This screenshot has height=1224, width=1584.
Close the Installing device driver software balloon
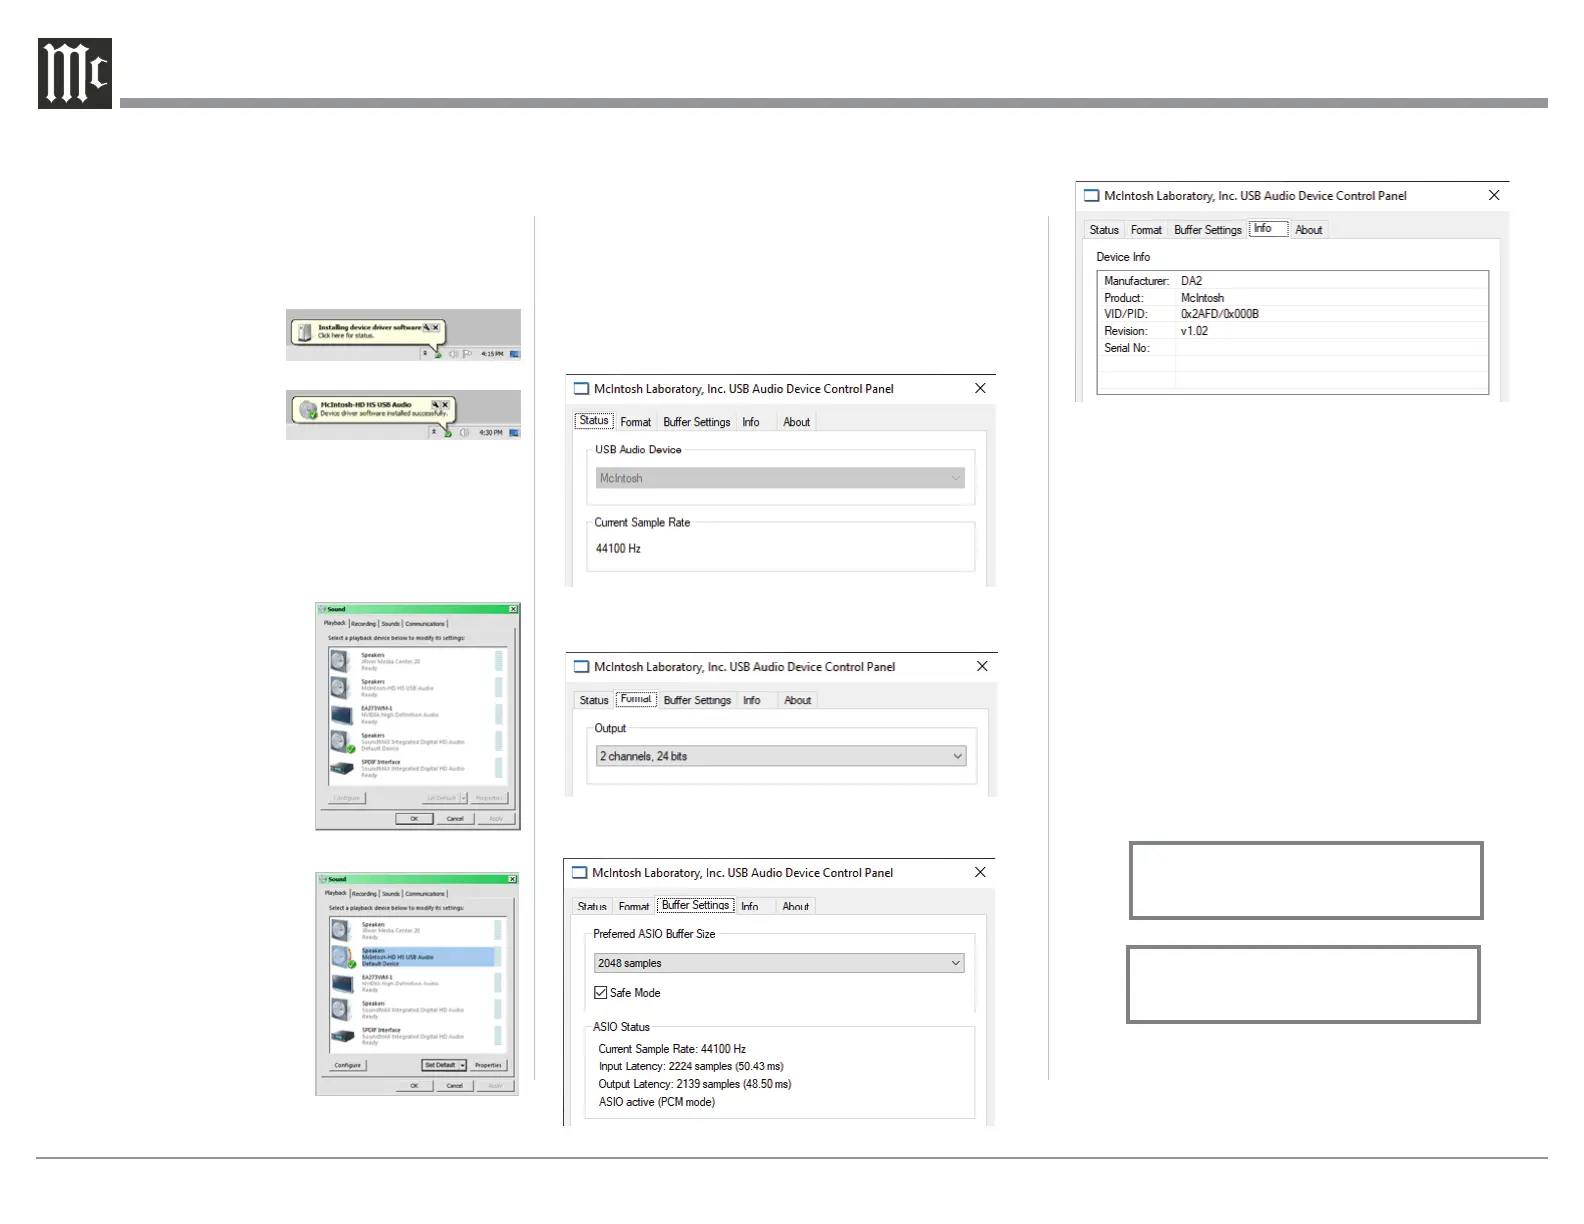(436, 327)
